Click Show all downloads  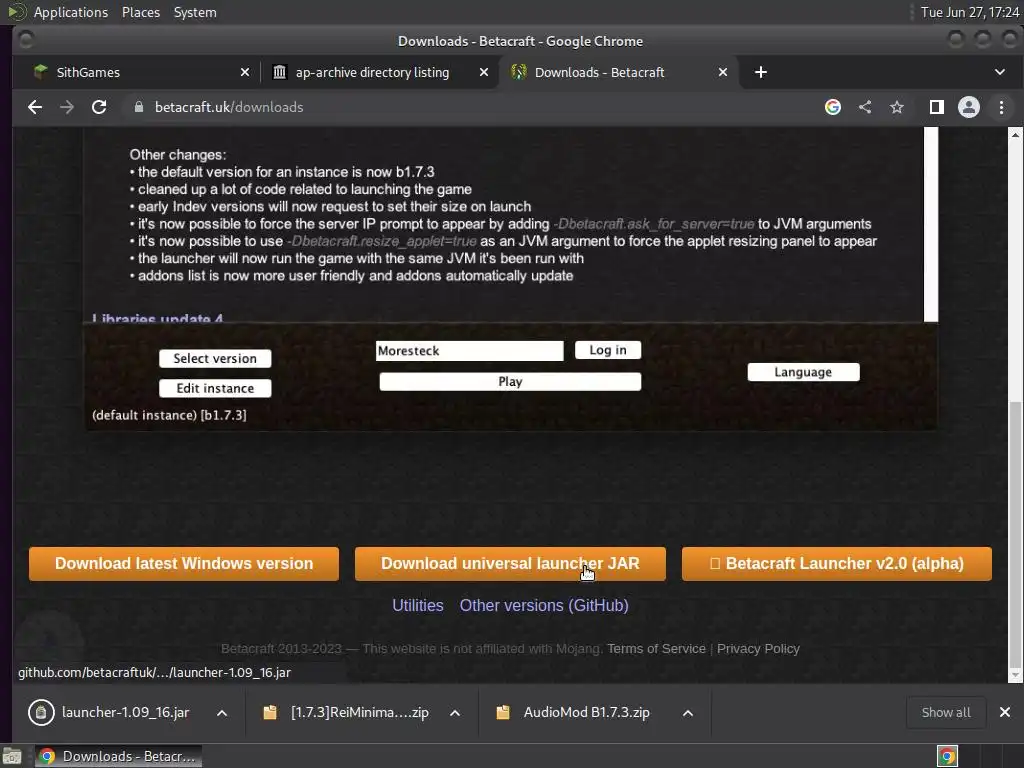tap(946, 712)
